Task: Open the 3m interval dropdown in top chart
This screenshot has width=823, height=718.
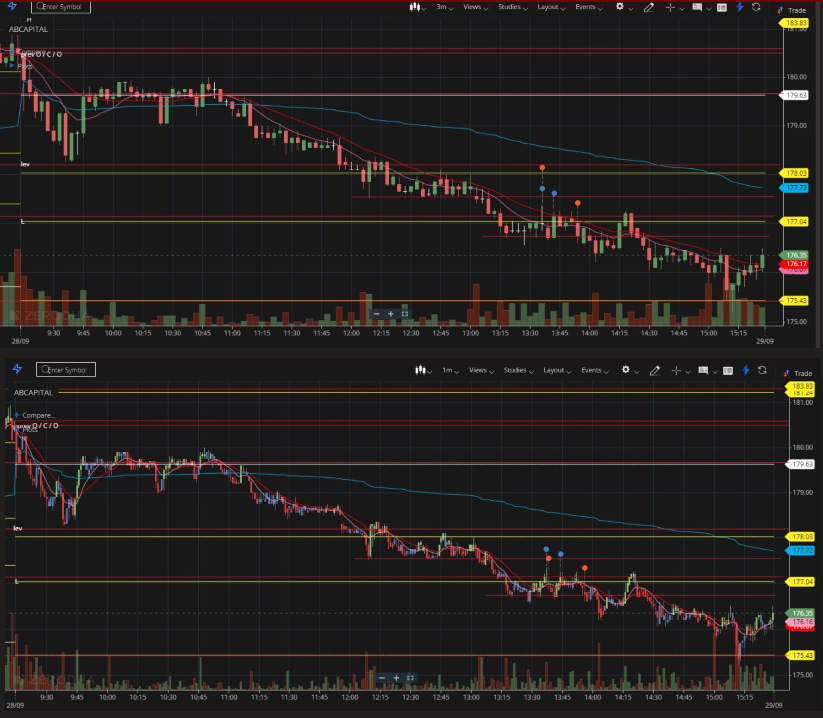Action: [x=445, y=7]
